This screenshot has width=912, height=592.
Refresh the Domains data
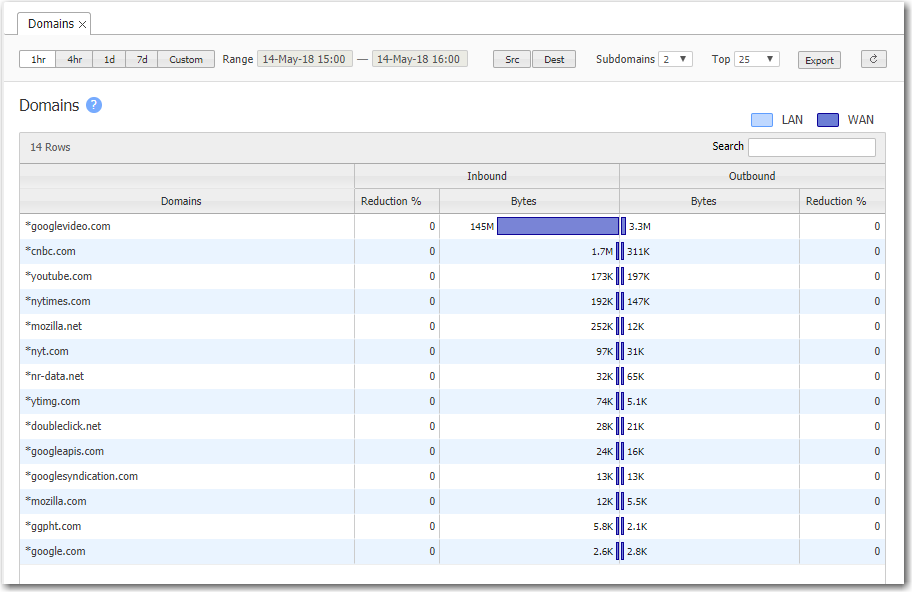pyautogui.click(x=873, y=59)
